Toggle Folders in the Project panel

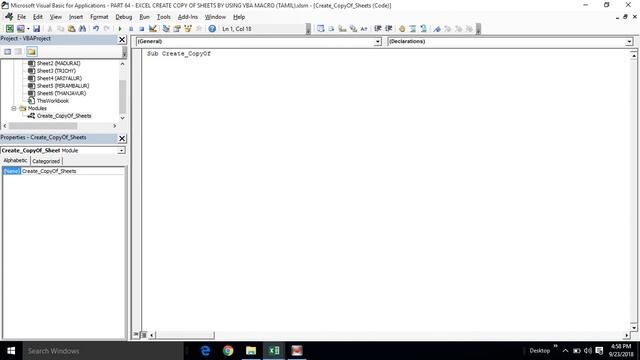click(x=31, y=51)
